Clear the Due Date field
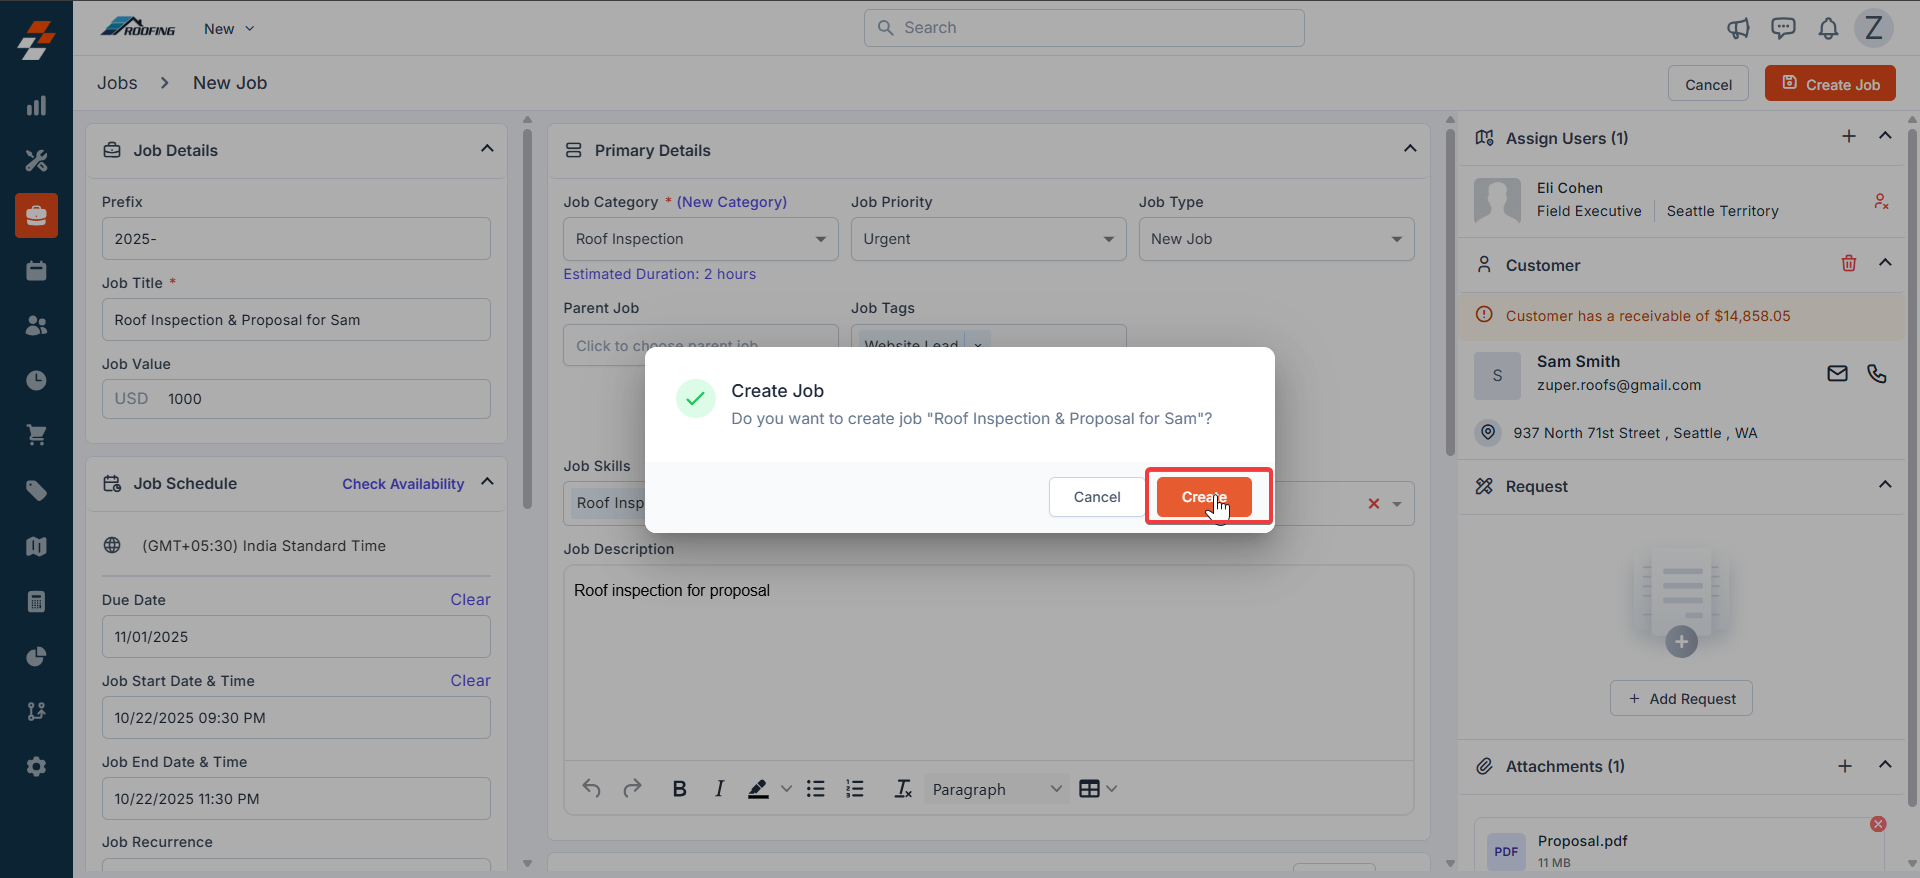 pos(470,600)
